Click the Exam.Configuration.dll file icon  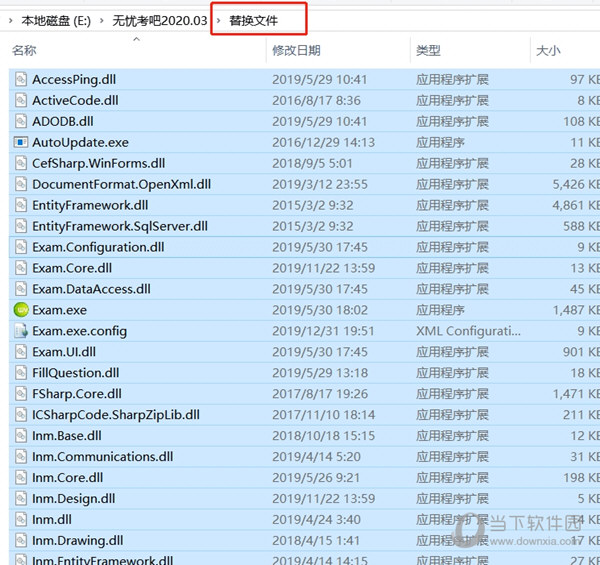(21, 247)
